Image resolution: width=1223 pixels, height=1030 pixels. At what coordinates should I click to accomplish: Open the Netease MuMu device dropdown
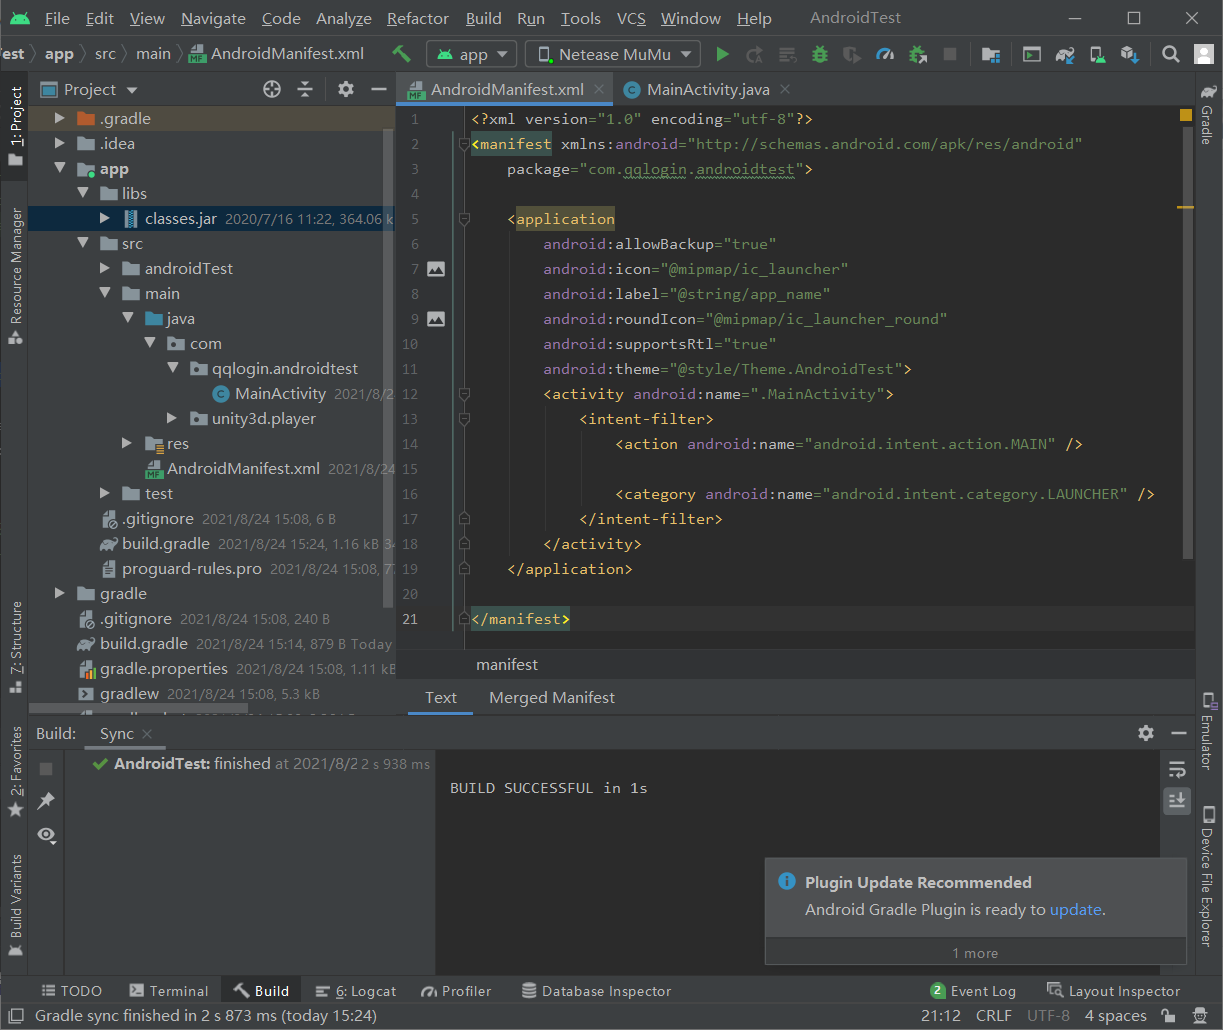[x=613, y=54]
